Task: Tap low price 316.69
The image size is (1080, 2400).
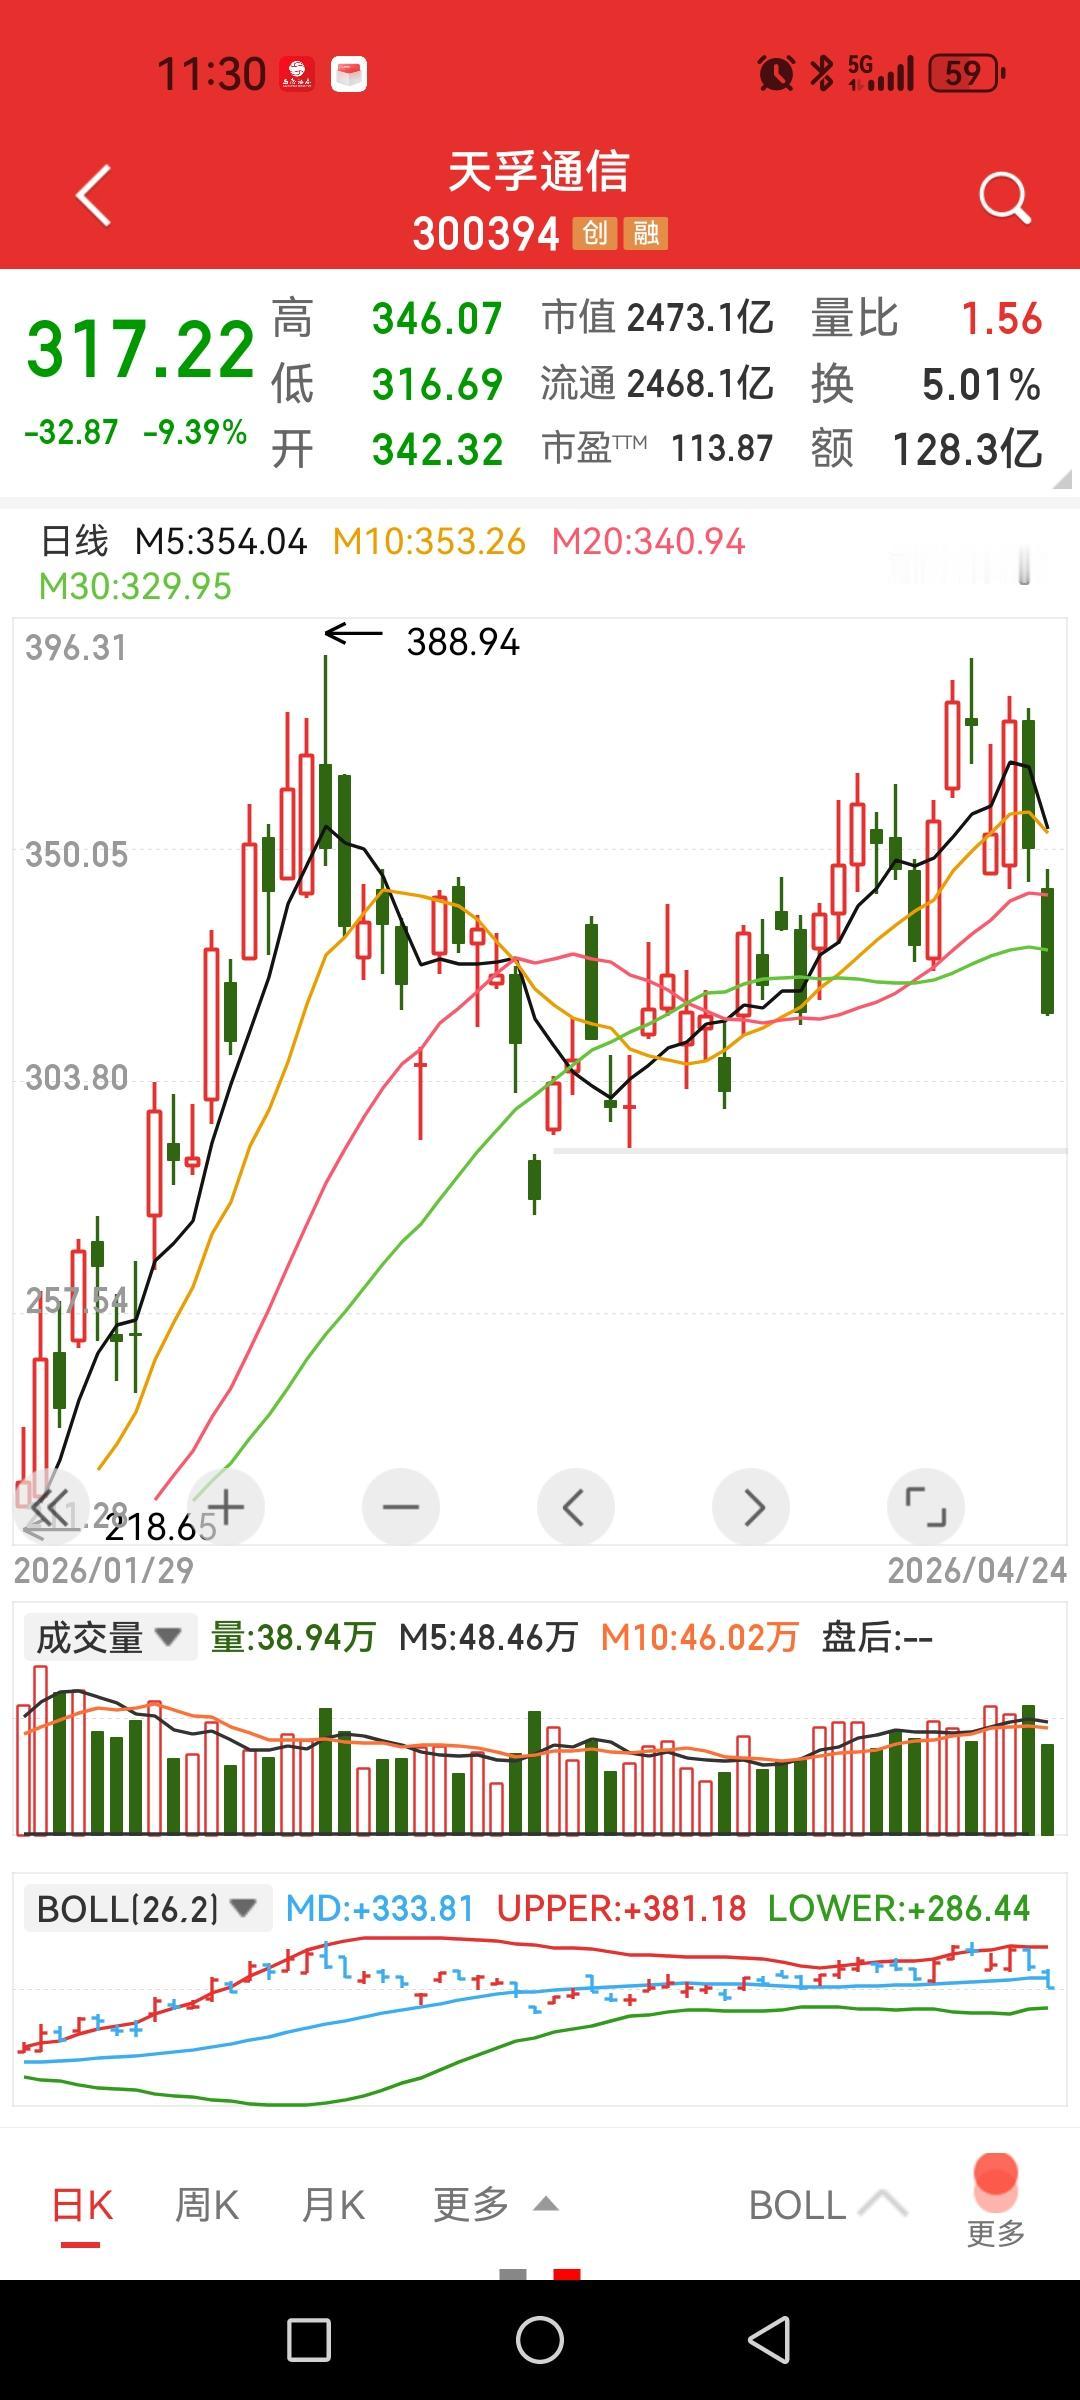Action: click(437, 384)
